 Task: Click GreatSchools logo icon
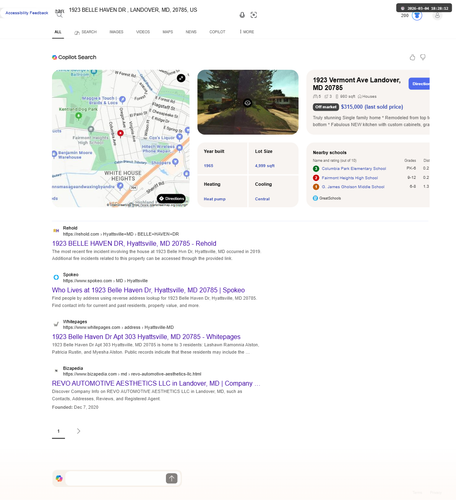pos(315,198)
